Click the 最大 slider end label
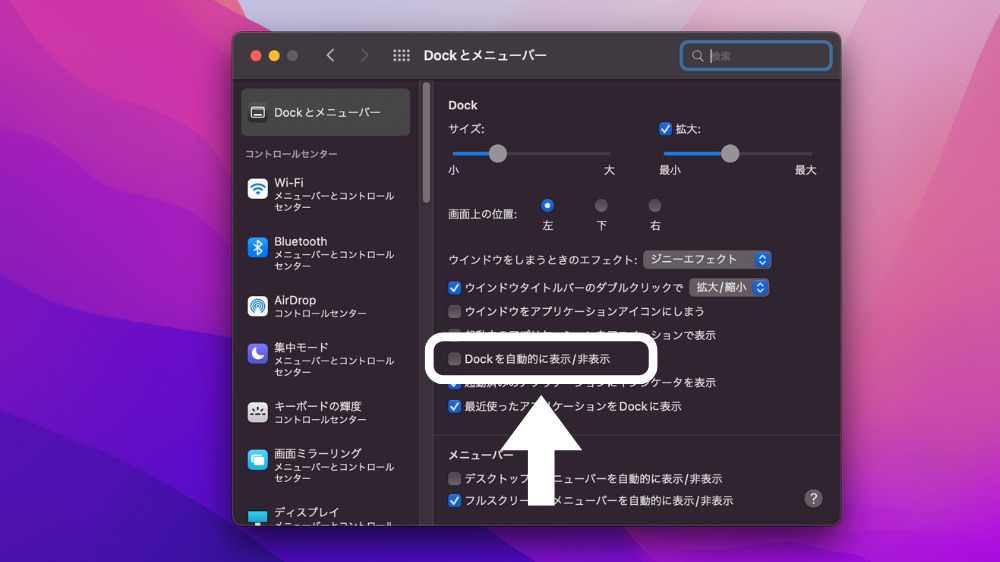 point(805,170)
